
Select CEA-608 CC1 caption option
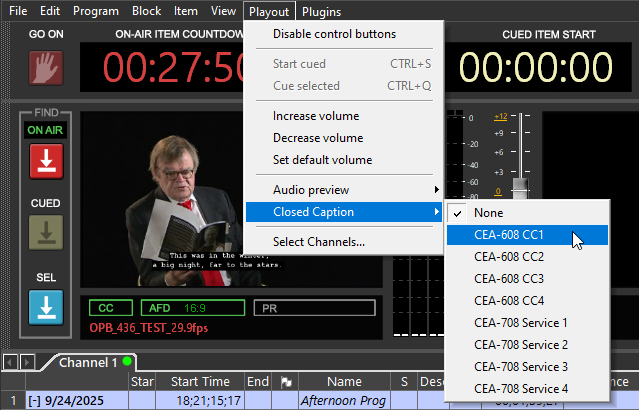pyautogui.click(x=527, y=235)
